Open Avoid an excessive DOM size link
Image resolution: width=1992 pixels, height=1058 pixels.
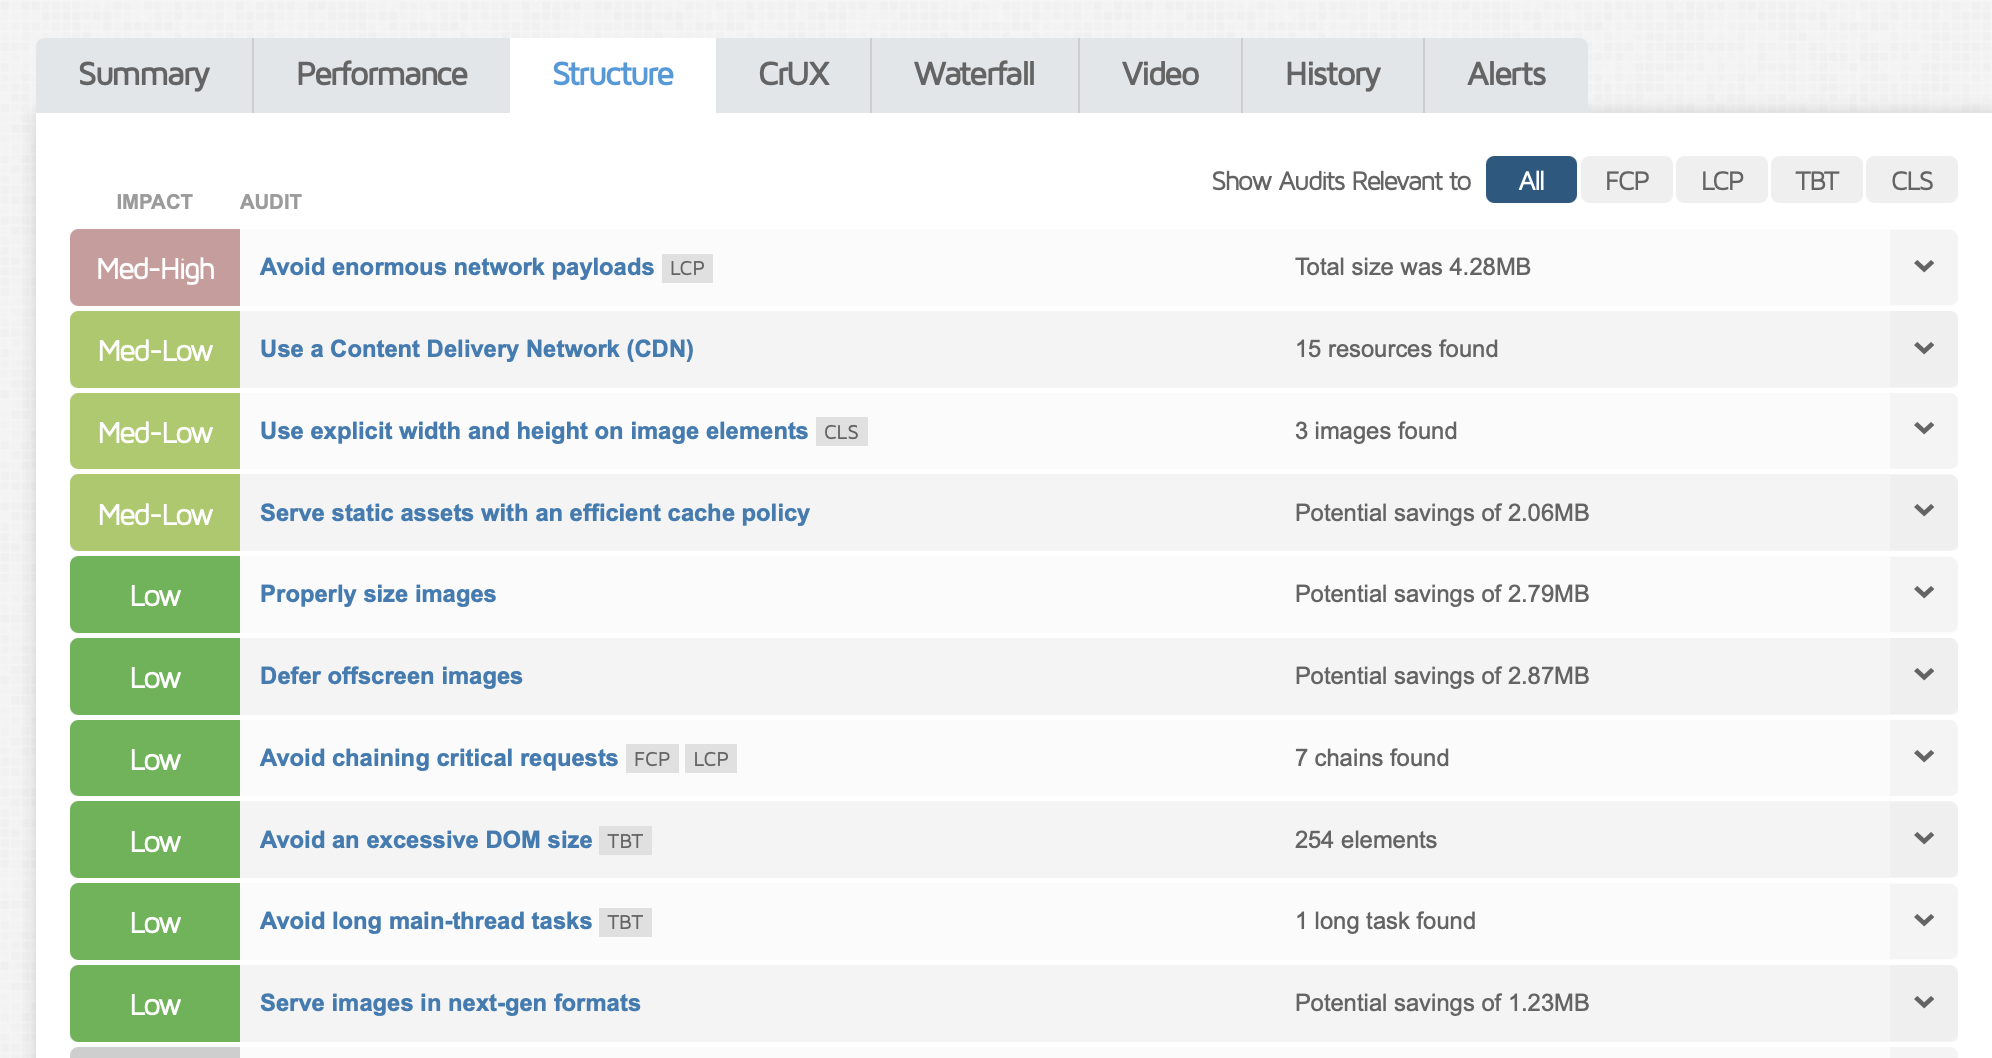click(x=426, y=840)
